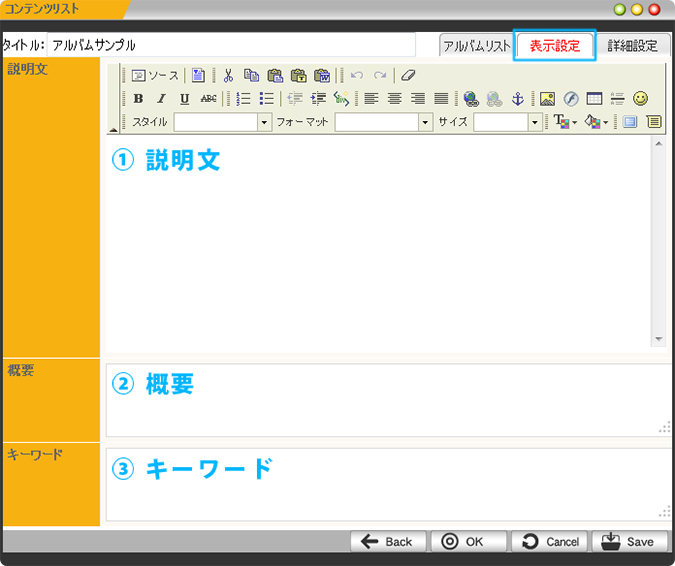Open the text color picker
675x566 pixels.
pos(565,122)
